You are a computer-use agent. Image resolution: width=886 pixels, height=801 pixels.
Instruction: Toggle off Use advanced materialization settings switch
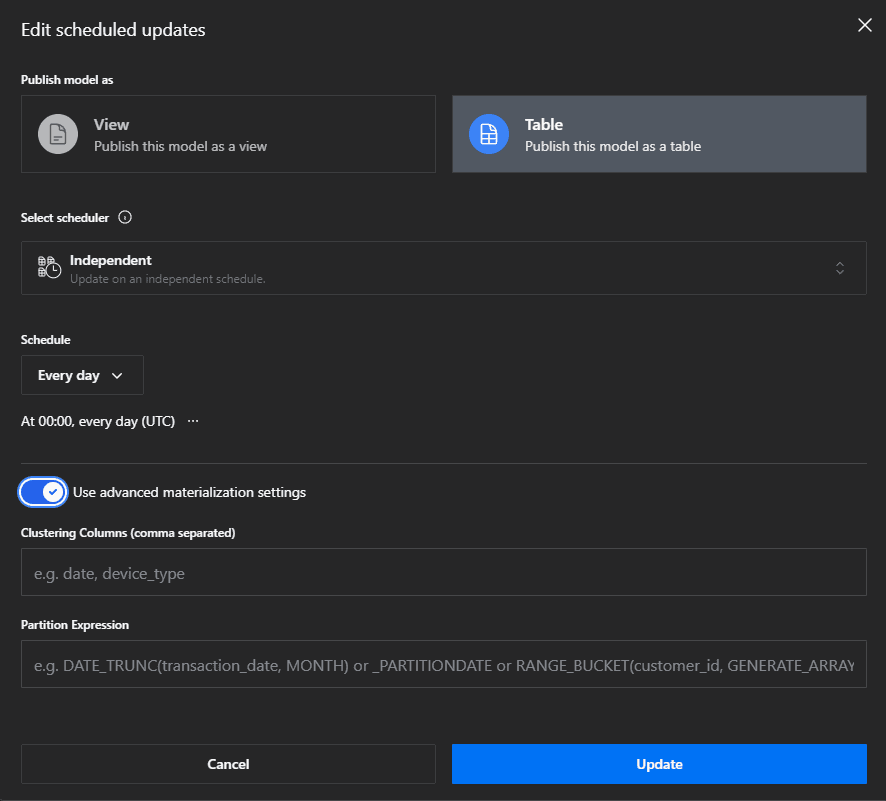[43, 492]
